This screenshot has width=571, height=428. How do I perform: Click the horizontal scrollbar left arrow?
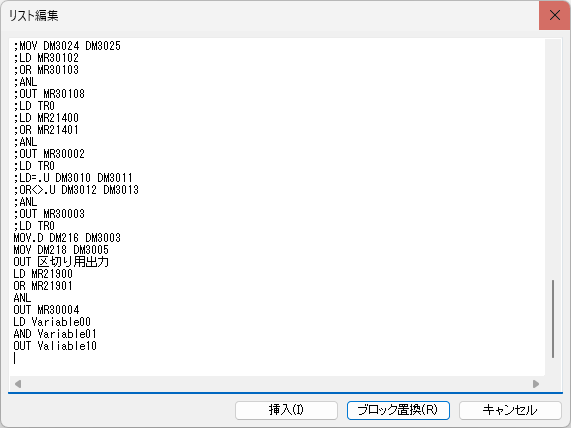click(x=18, y=384)
